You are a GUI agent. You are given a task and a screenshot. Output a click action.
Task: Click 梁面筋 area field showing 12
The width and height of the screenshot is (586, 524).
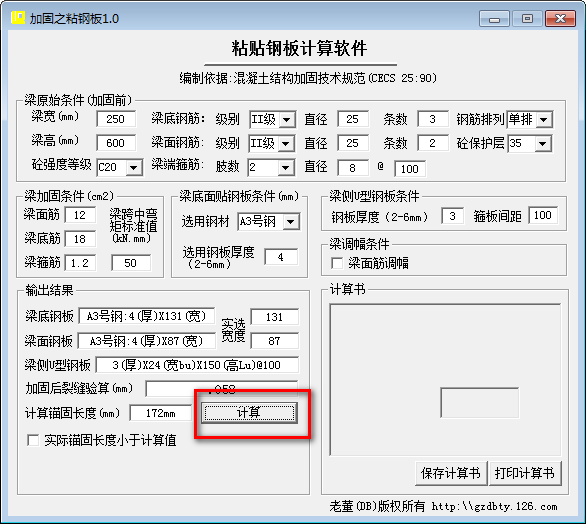pos(80,215)
